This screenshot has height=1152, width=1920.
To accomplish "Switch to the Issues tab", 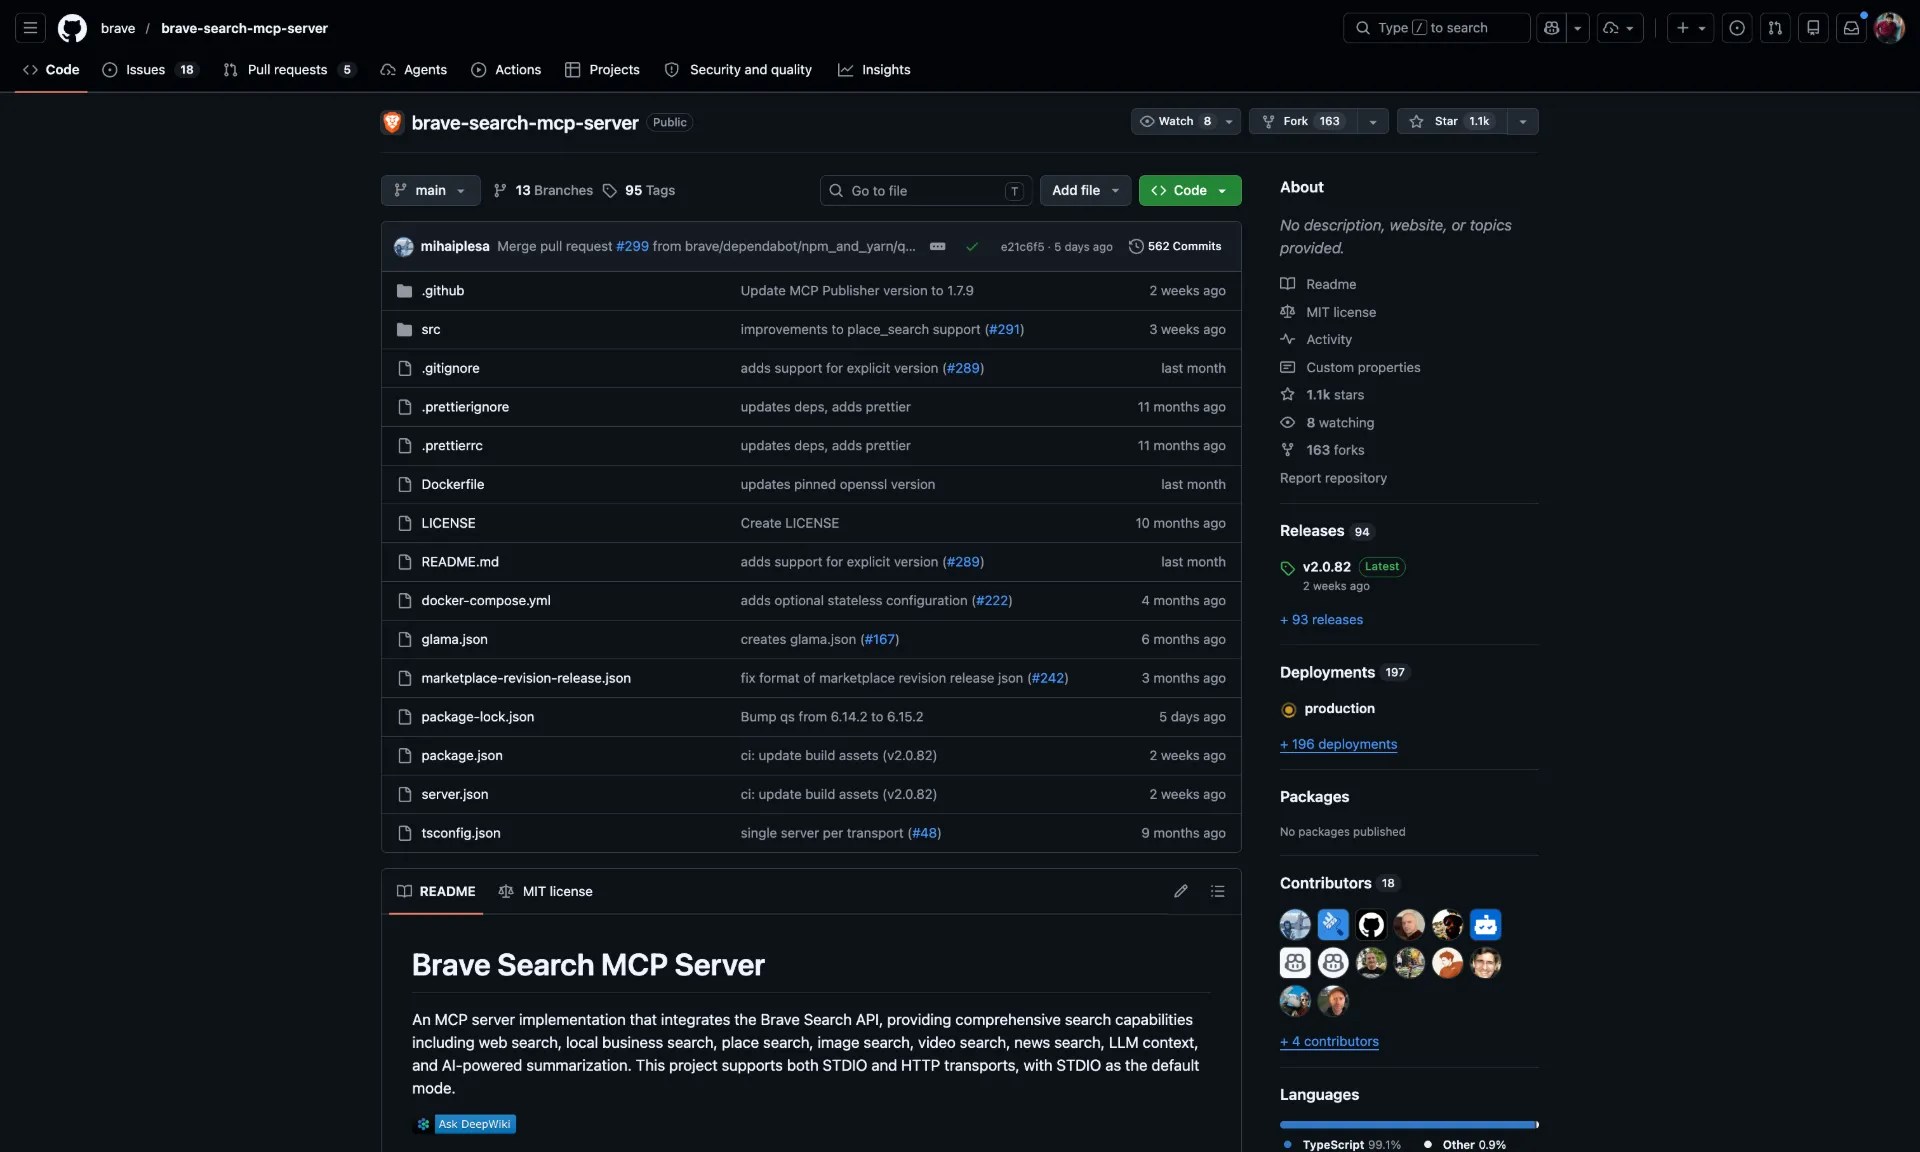I will (x=150, y=70).
